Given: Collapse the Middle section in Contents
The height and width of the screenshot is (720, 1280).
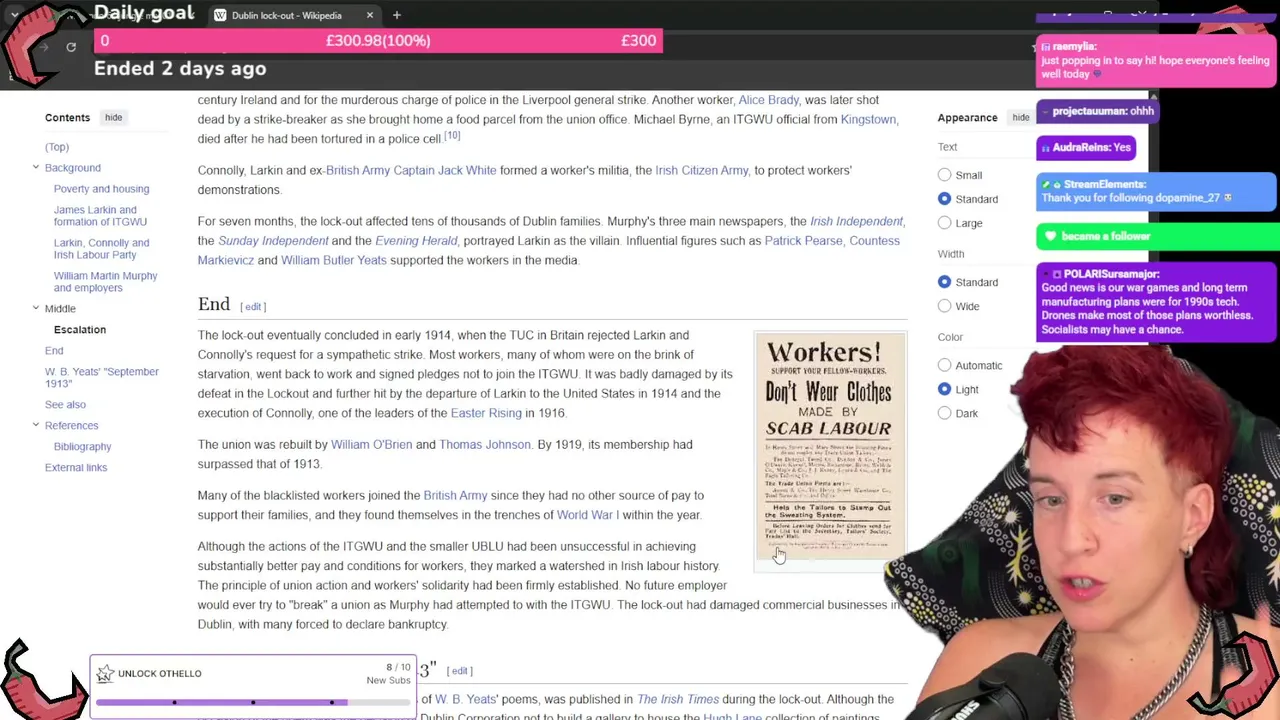Looking at the screenshot, I should click(x=35, y=308).
